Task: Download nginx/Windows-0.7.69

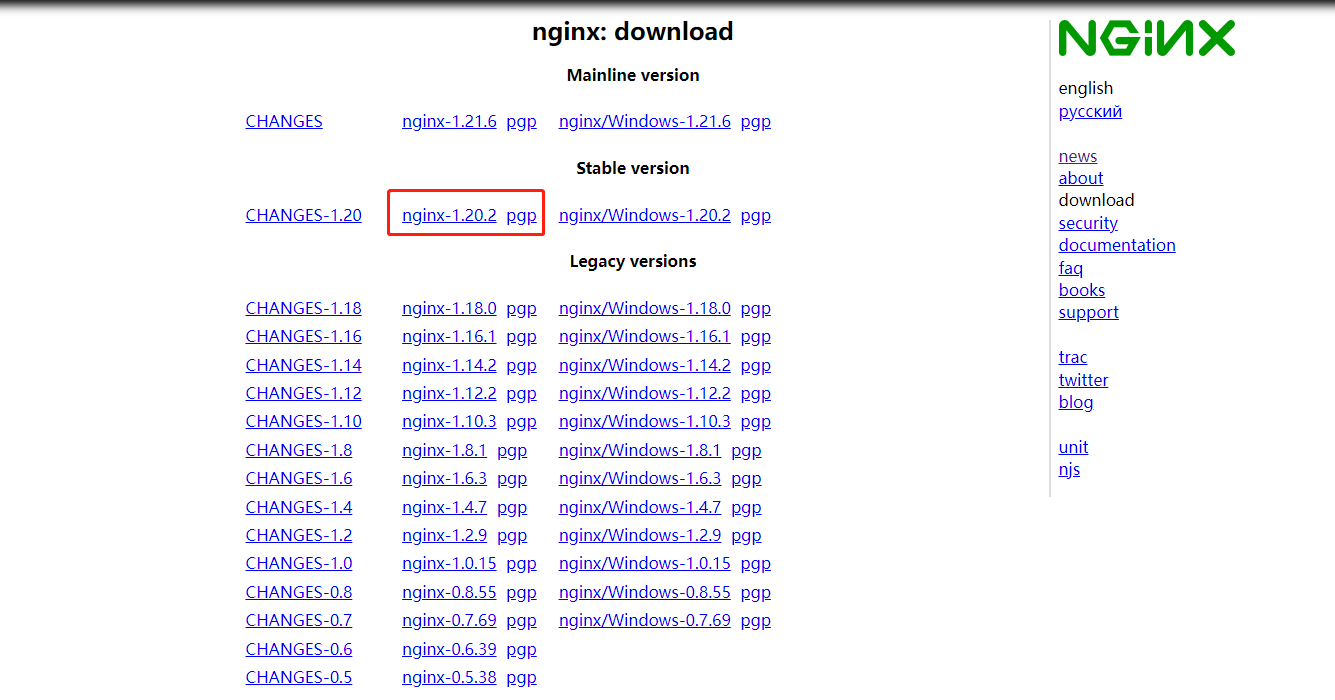Action: click(x=645, y=620)
